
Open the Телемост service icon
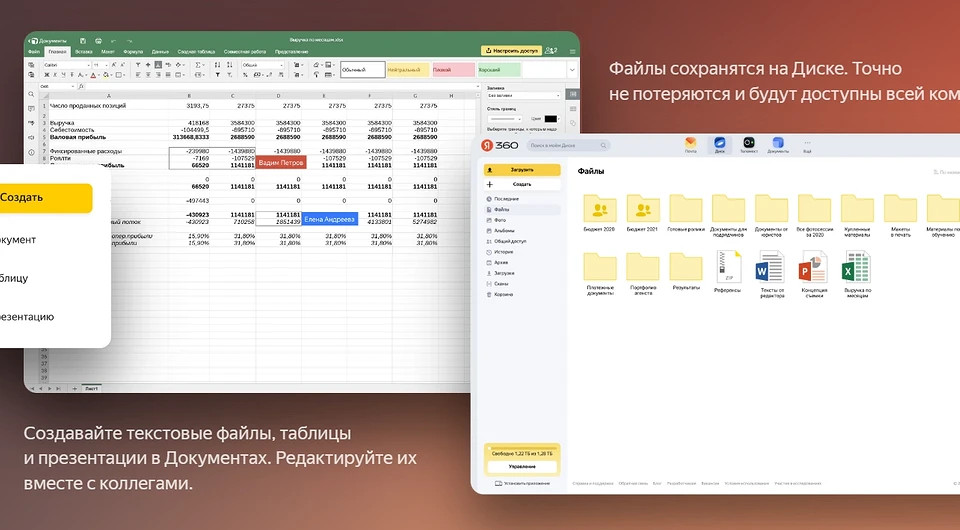tap(749, 146)
